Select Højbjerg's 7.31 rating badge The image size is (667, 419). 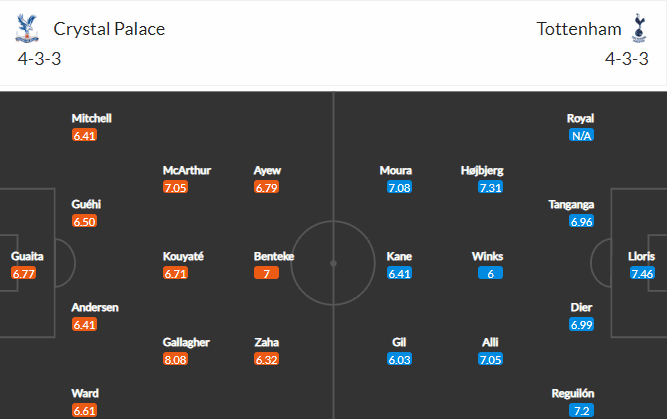pos(490,187)
